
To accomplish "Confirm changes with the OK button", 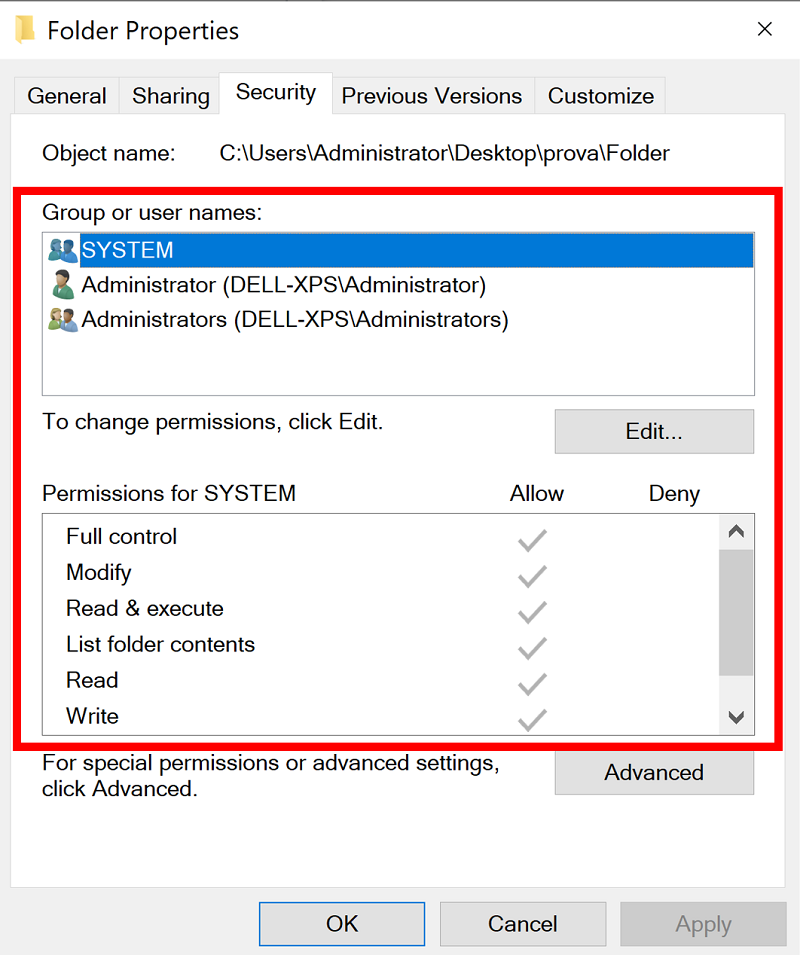I will [x=341, y=923].
